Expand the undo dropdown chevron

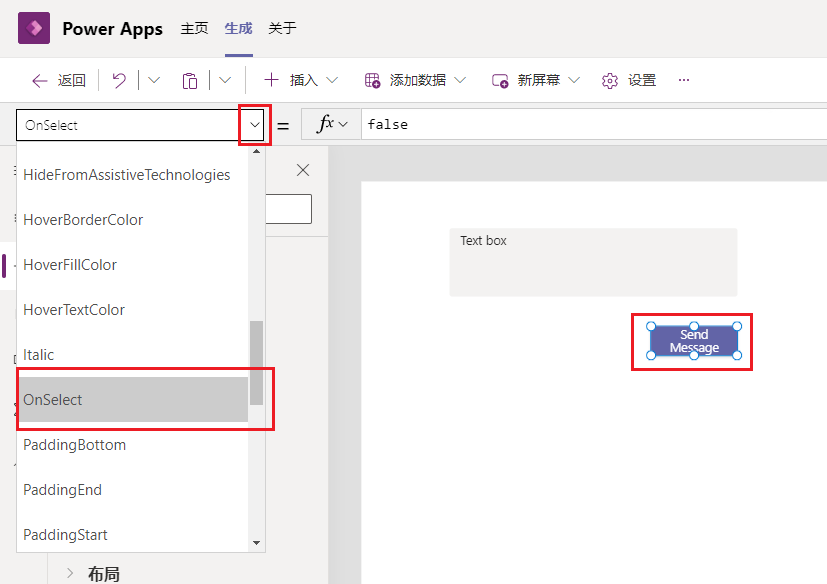coord(154,80)
